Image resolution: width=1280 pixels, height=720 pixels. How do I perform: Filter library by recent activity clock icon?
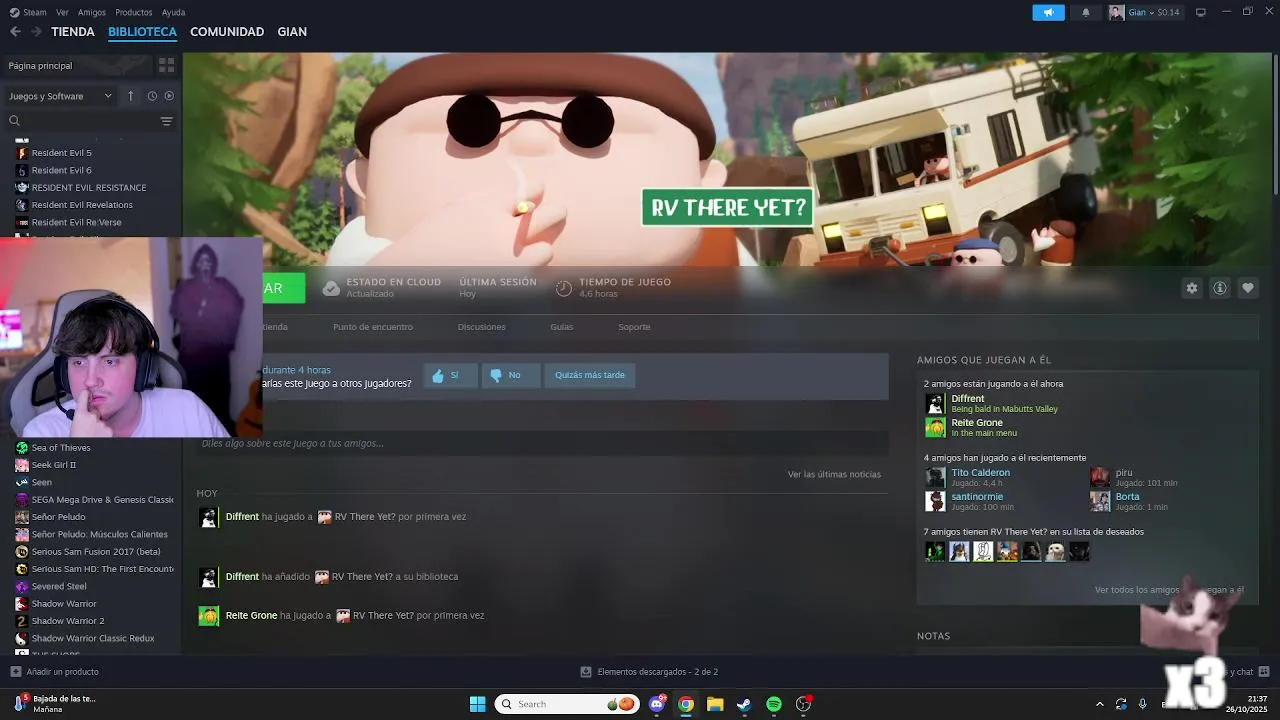(x=152, y=96)
